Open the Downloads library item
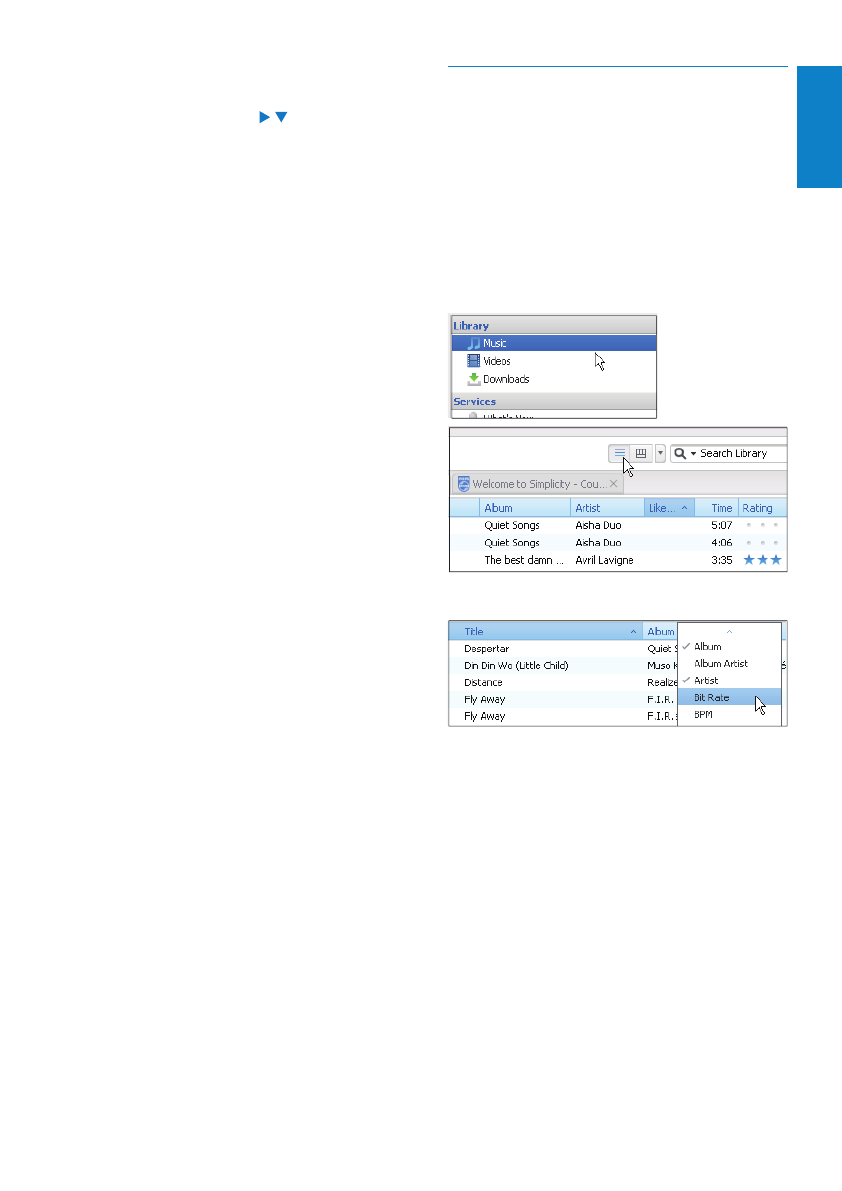 coord(505,379)
